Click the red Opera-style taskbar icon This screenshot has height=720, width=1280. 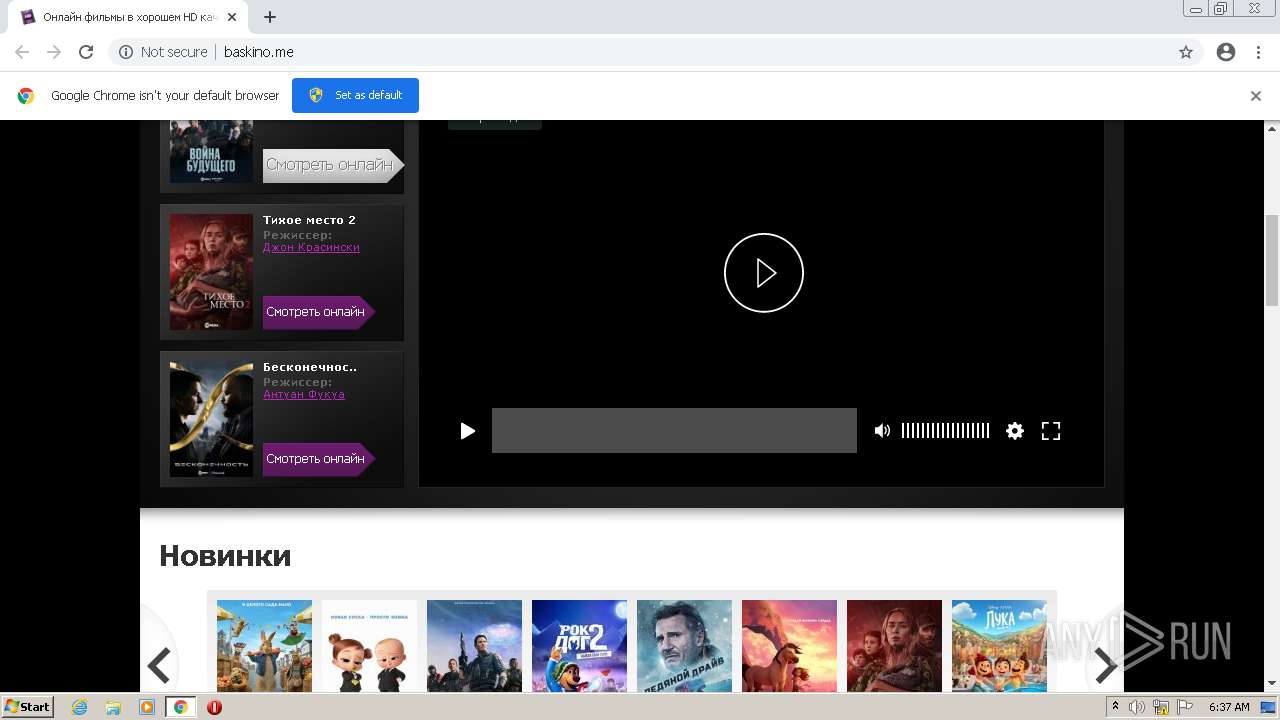(214, 707)
